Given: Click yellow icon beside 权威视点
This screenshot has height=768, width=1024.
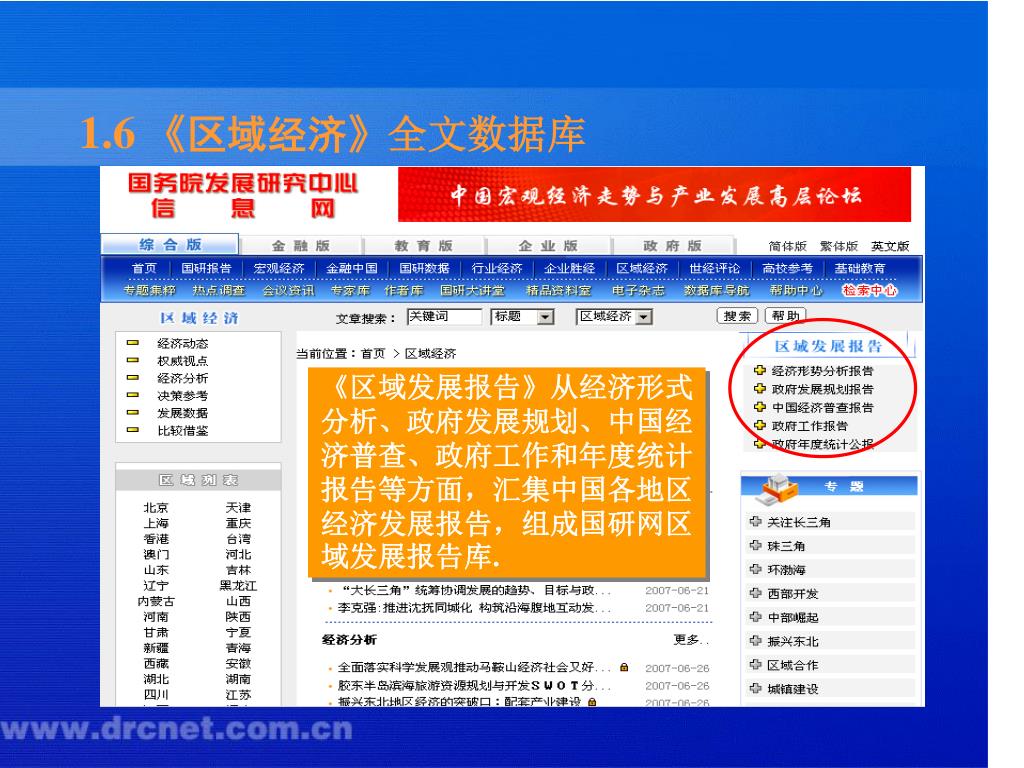Looking at the screenshot, I should pos(133,360).
